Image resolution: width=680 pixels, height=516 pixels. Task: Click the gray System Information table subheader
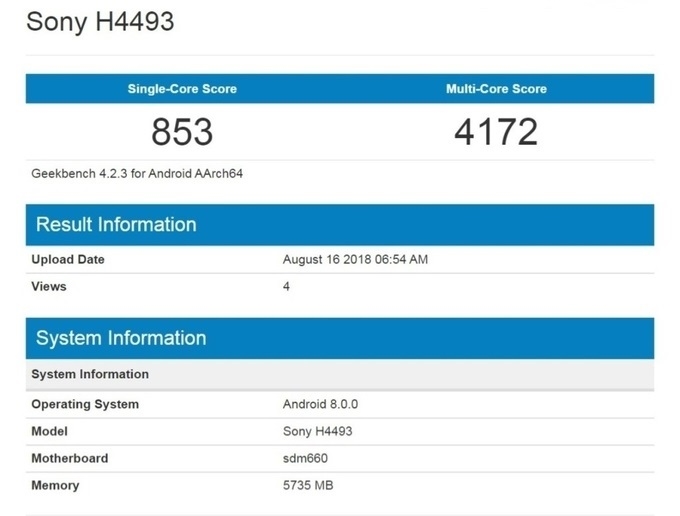(90, 374)
